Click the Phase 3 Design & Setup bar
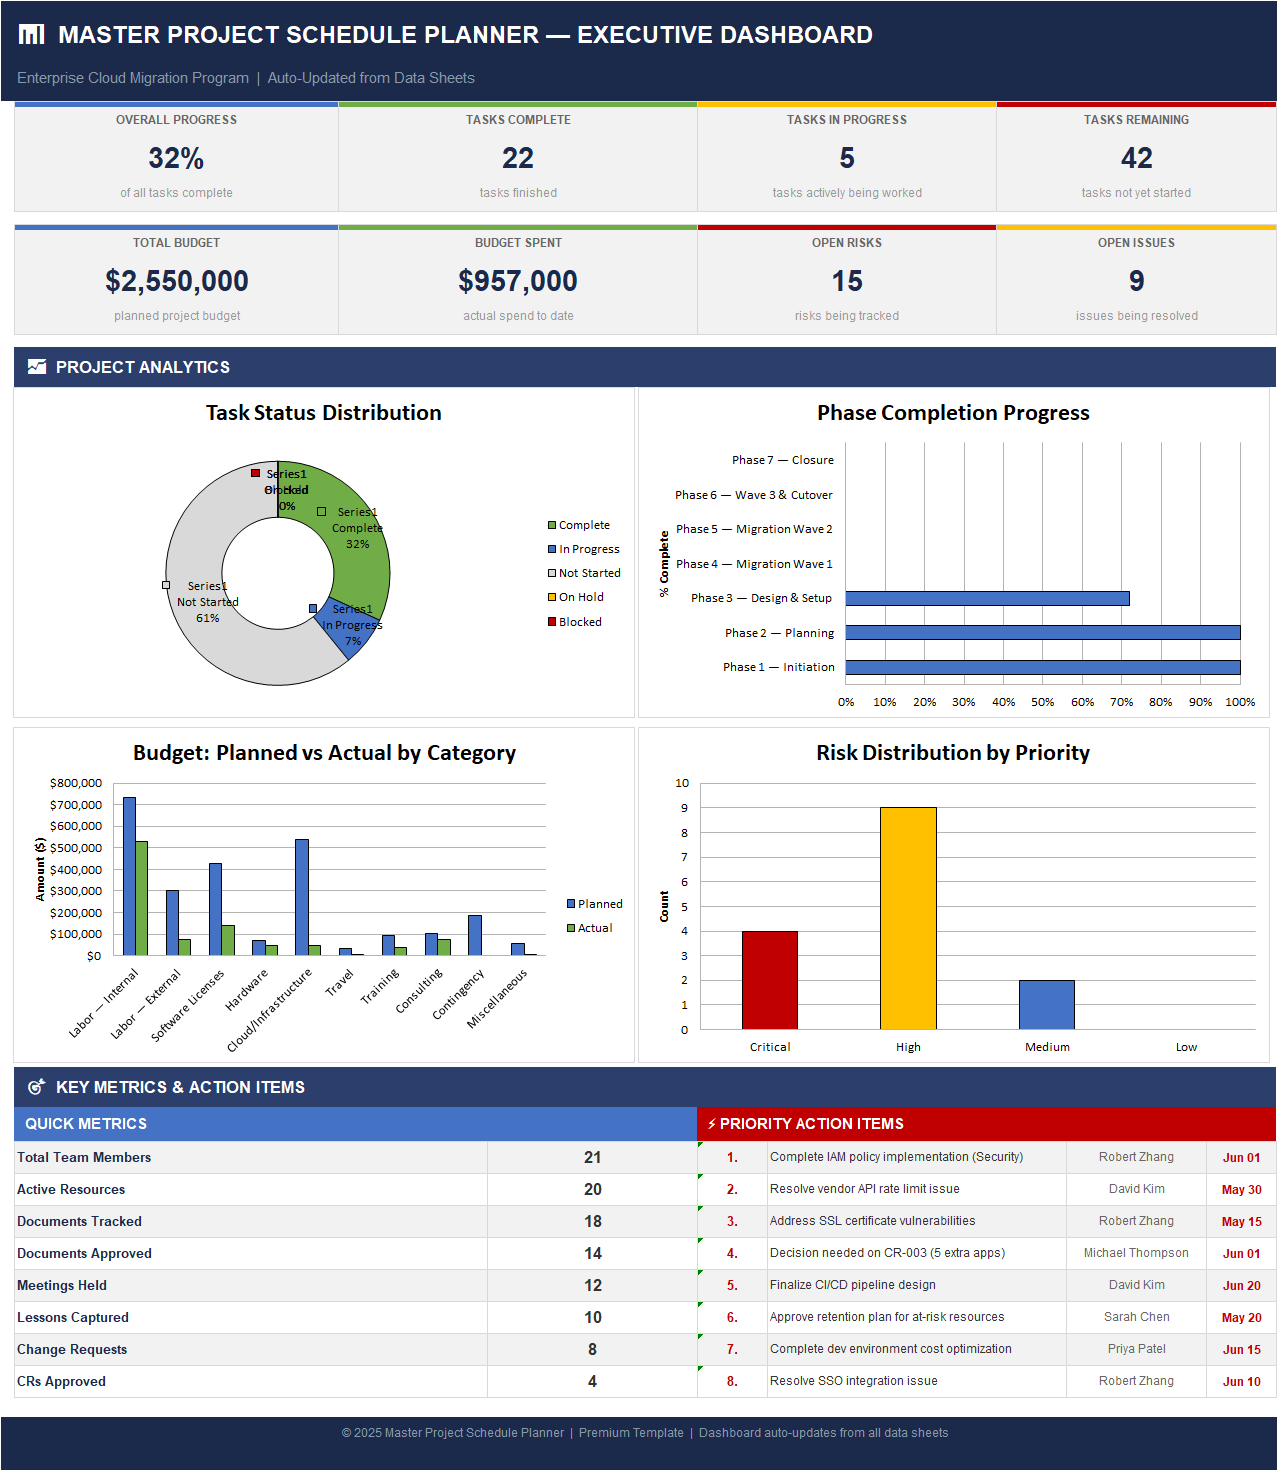 pos(988,598)
